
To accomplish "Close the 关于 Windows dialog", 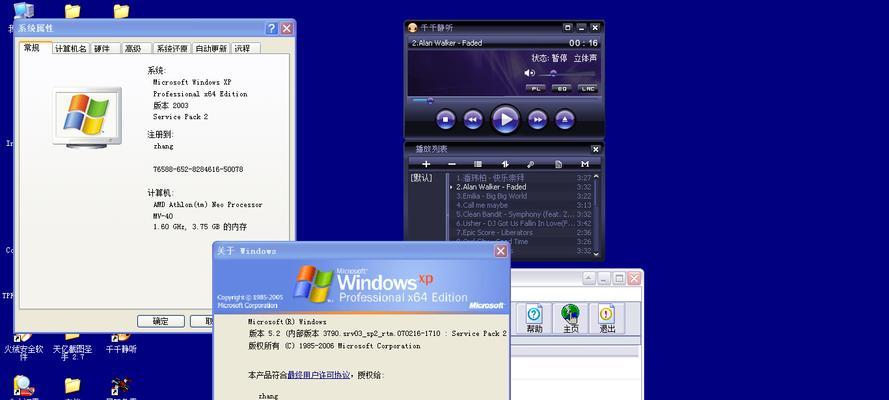I will (500, 251).
